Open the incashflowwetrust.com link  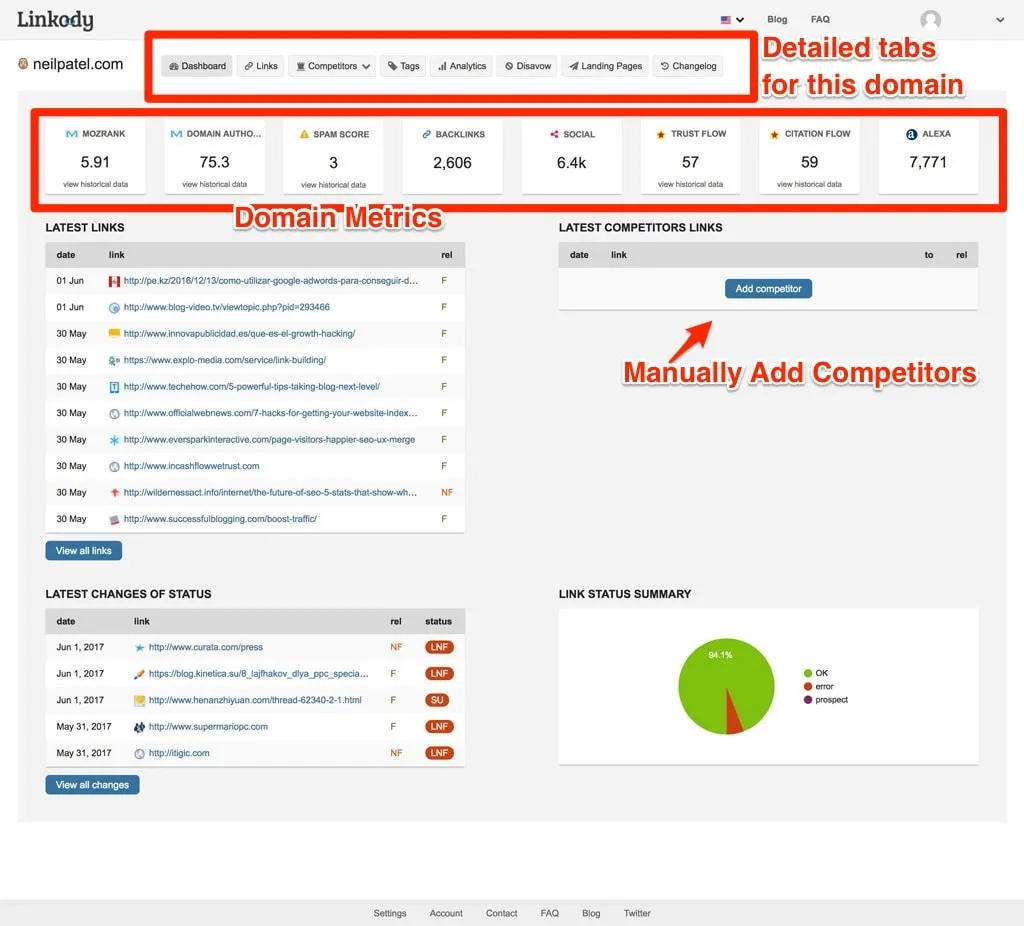pos(191,466)
